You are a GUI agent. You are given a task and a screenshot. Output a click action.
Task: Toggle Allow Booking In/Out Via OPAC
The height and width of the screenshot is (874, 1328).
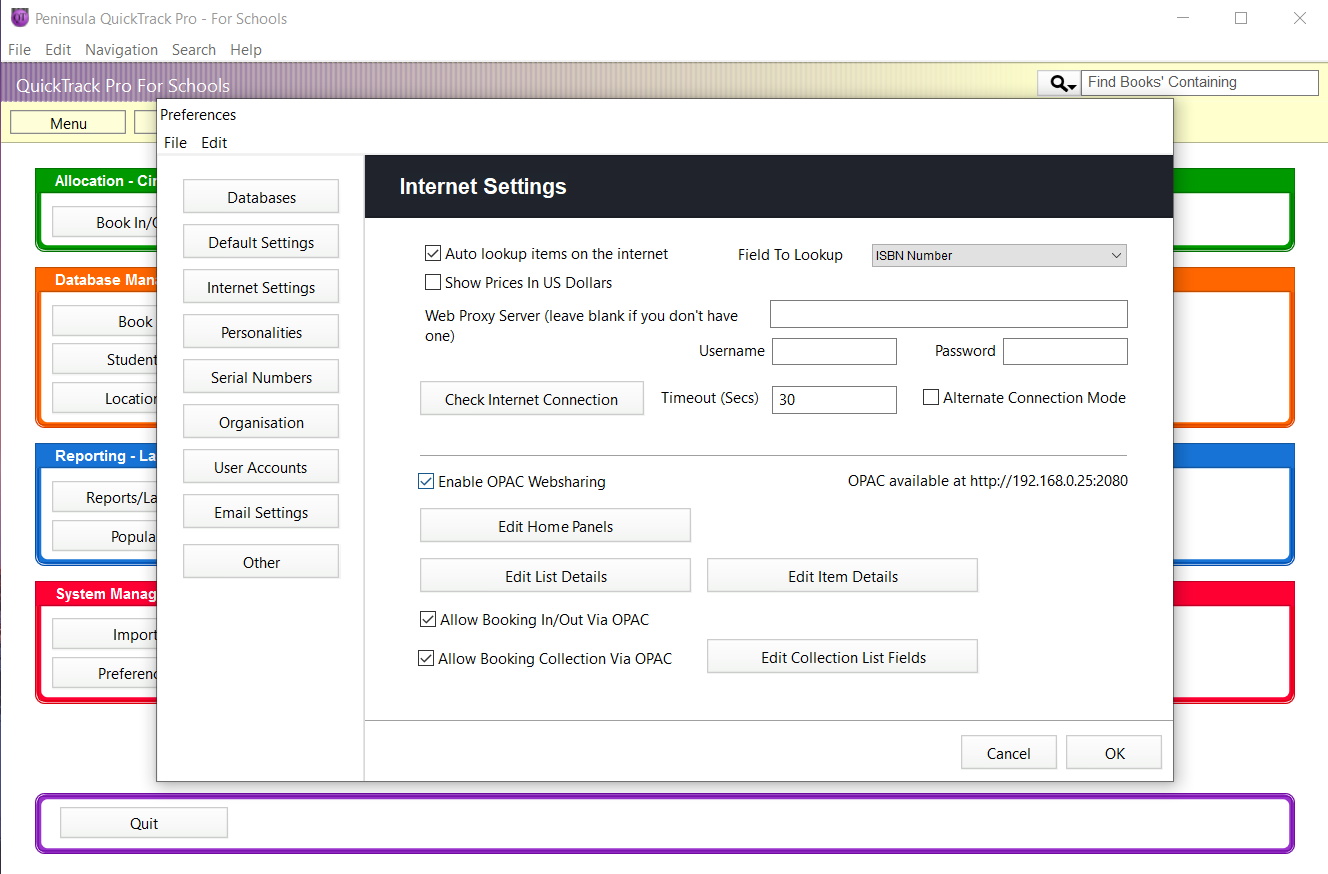[x=427, y=620]
